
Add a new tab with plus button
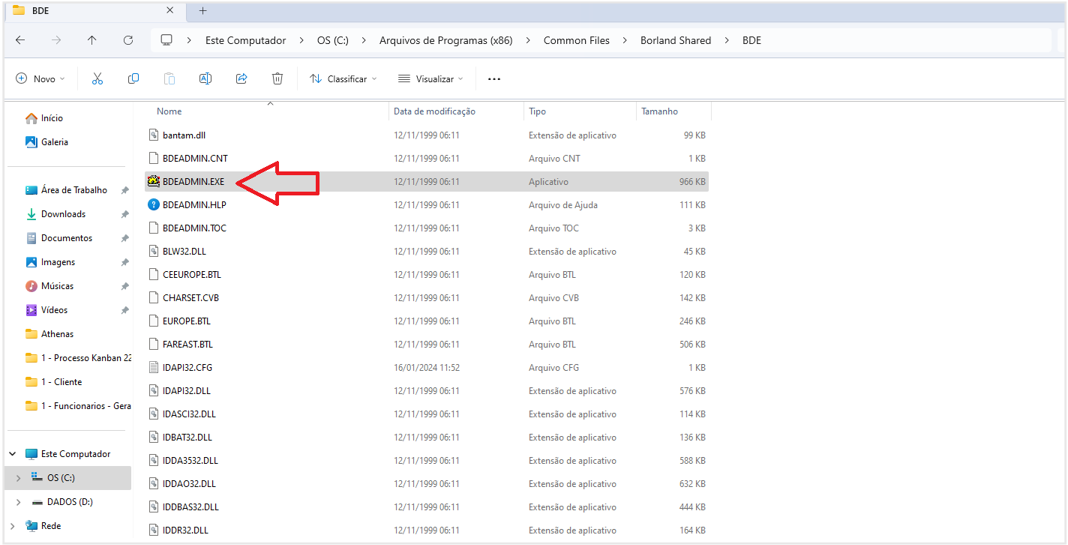[x=202, y=11]
